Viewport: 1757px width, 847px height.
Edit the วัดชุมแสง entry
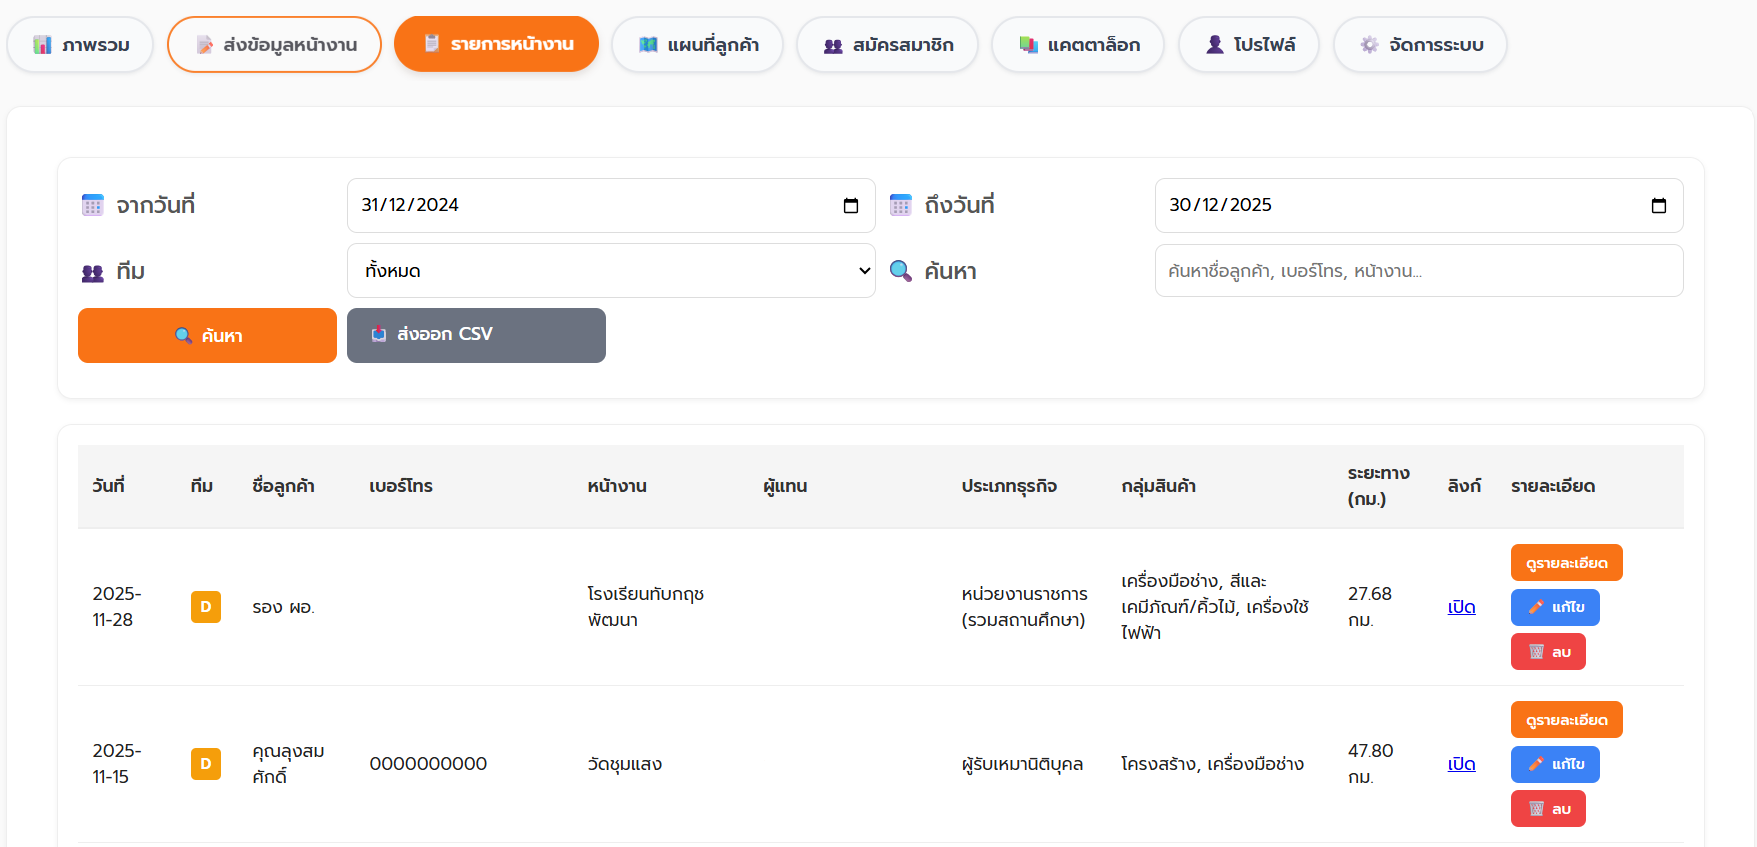pos(1554,764)
